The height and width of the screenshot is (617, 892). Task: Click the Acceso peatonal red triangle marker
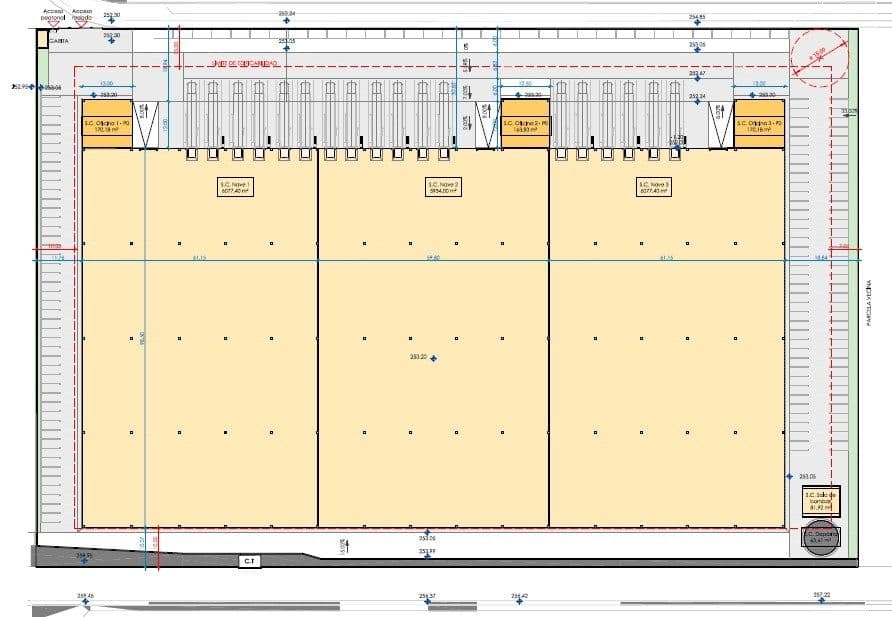tap(52, 23)
